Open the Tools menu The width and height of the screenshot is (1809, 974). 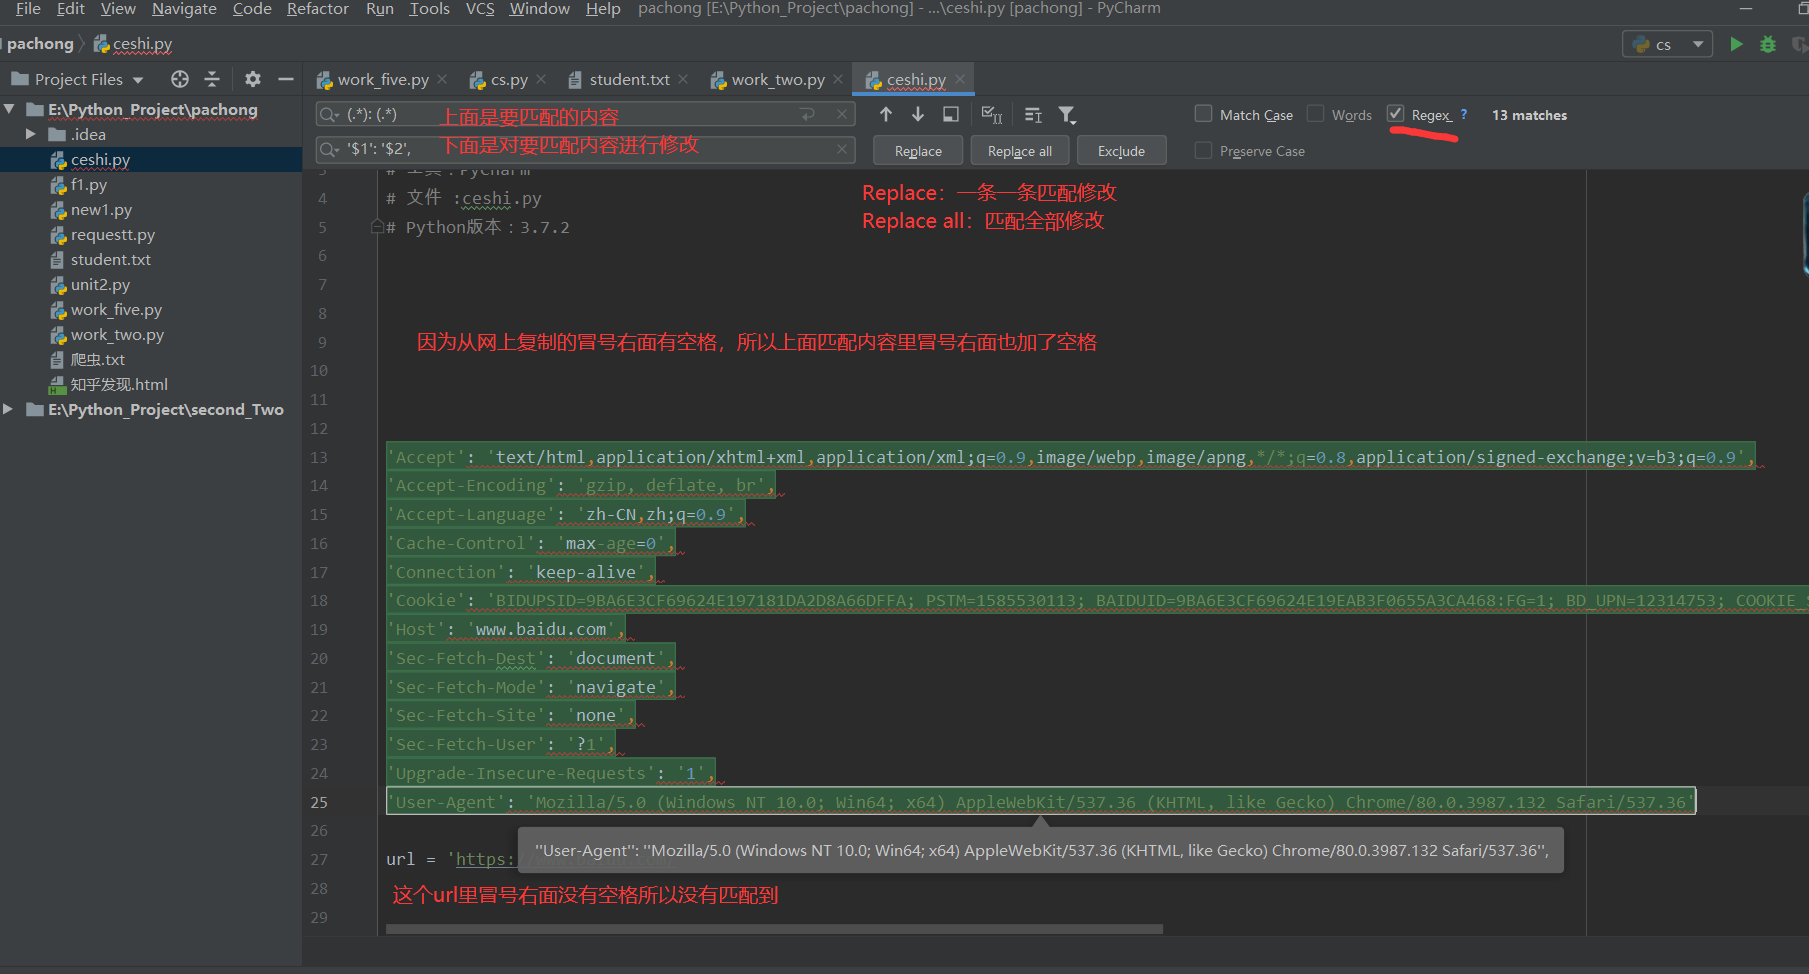(x=429, y=9)
